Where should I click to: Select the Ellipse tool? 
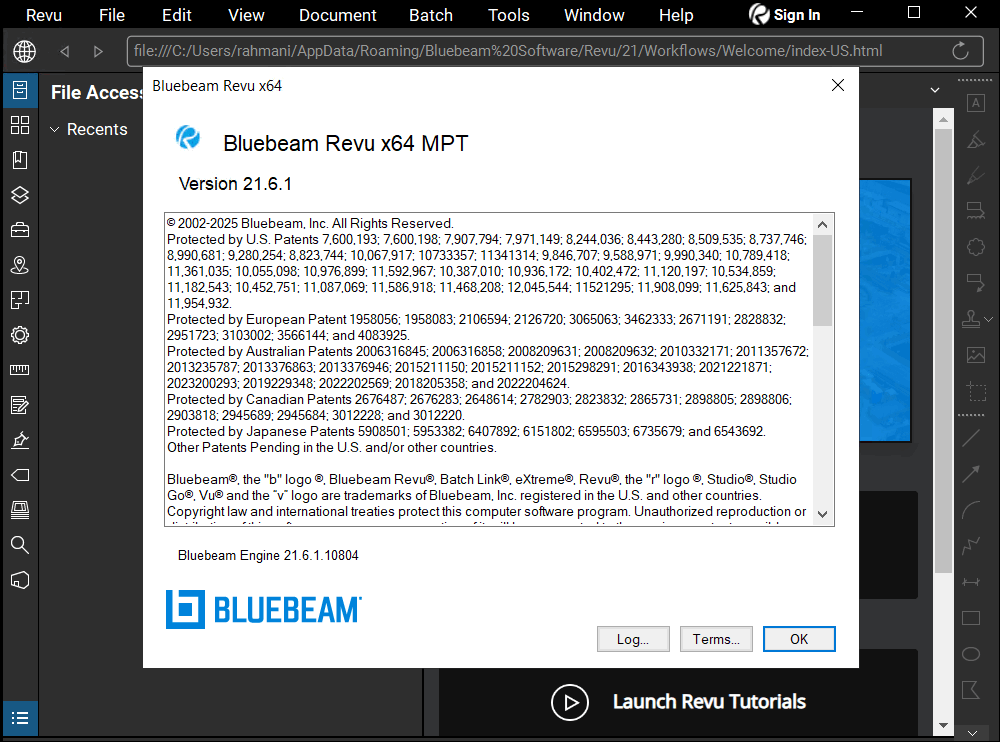(x=971, y=654)
